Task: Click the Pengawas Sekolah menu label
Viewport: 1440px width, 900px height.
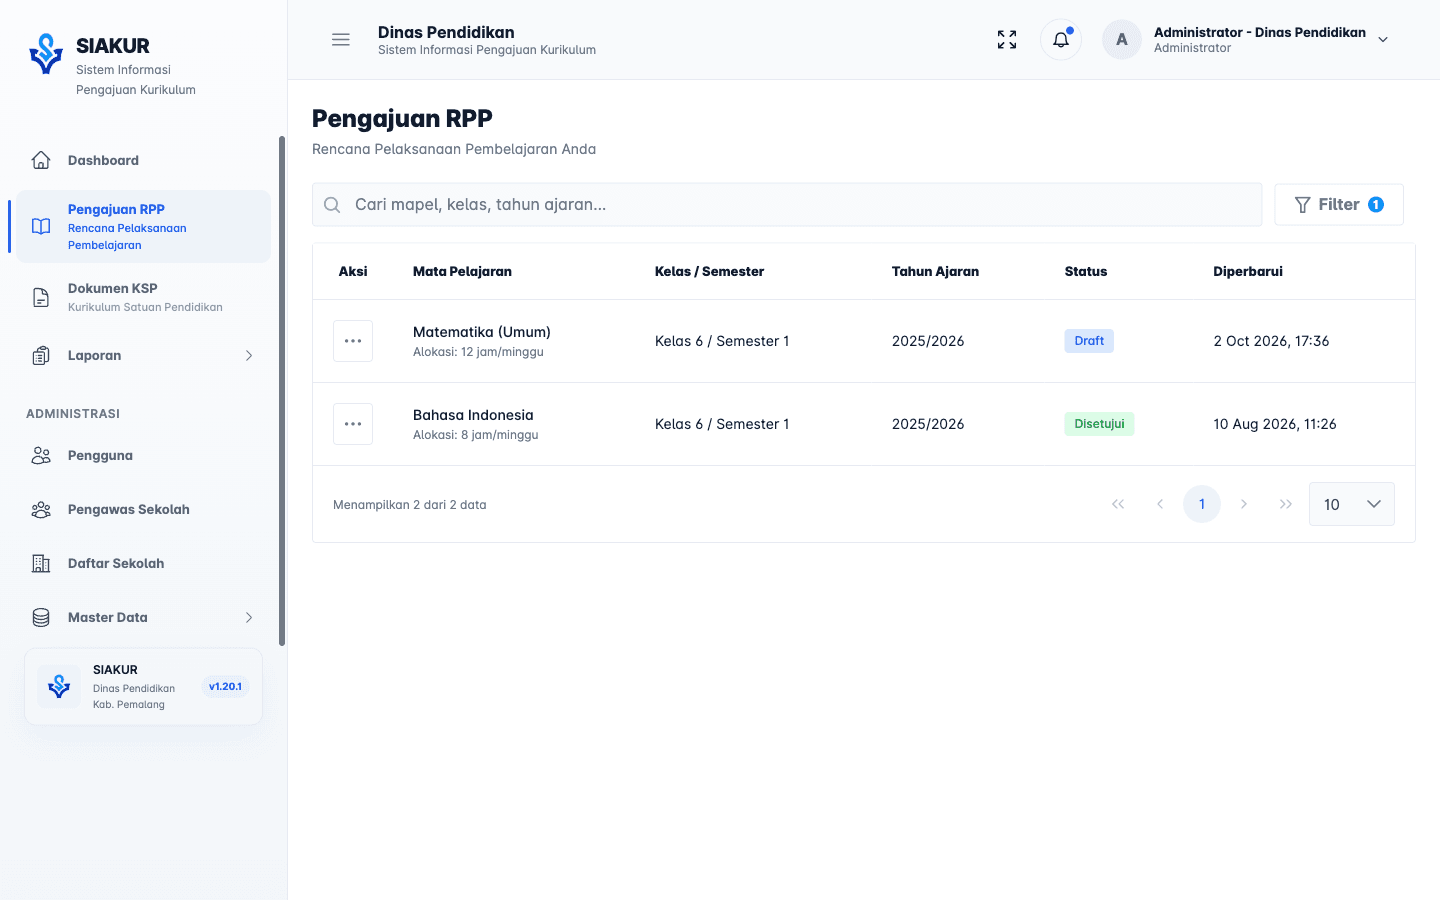Action: [x=129, y=510]
